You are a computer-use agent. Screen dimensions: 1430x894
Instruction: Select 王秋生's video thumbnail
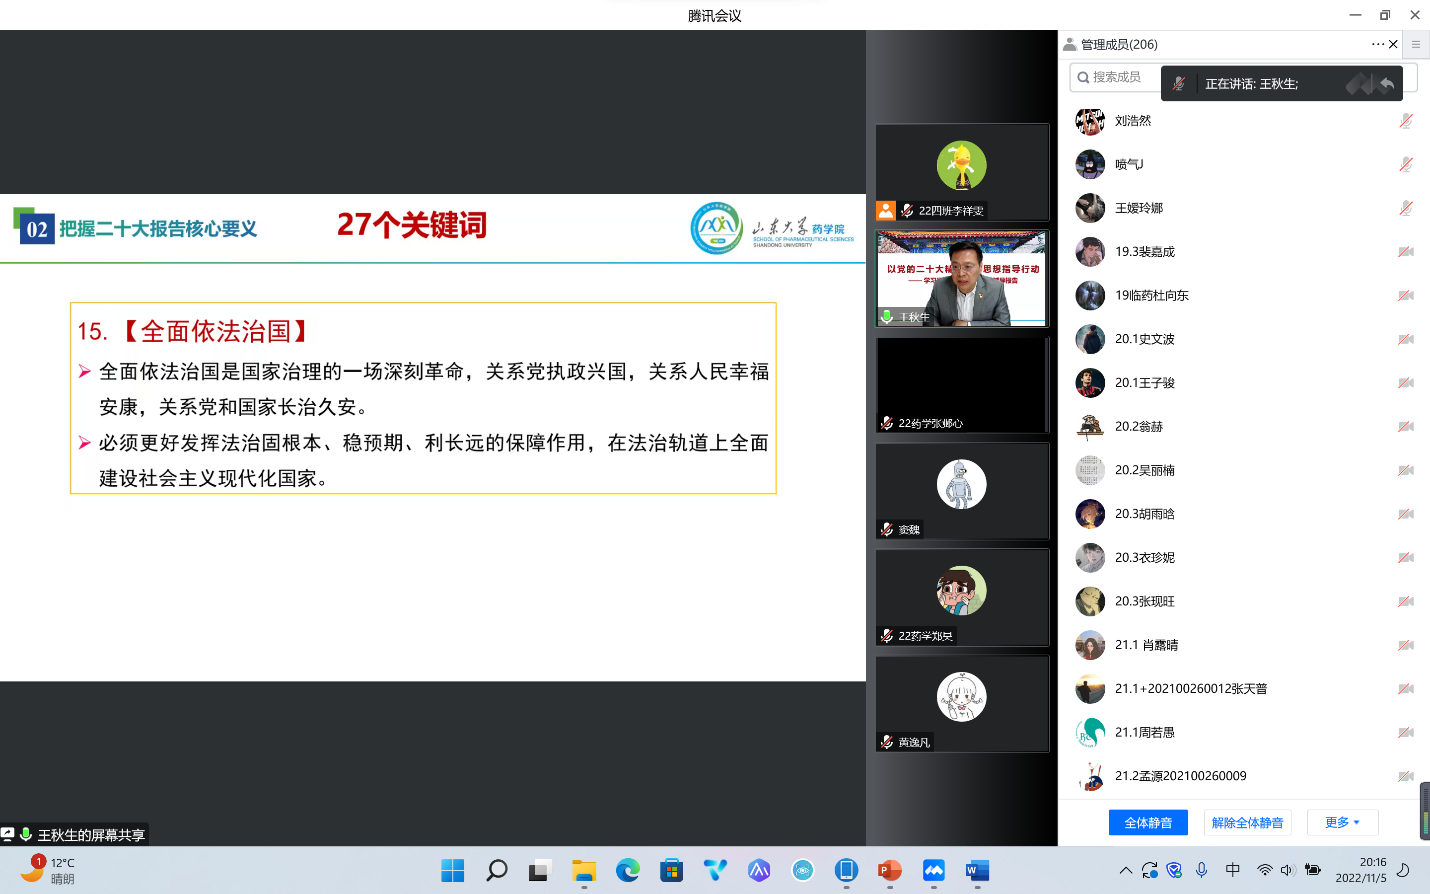pyautogui.click(x=962, y=279)
